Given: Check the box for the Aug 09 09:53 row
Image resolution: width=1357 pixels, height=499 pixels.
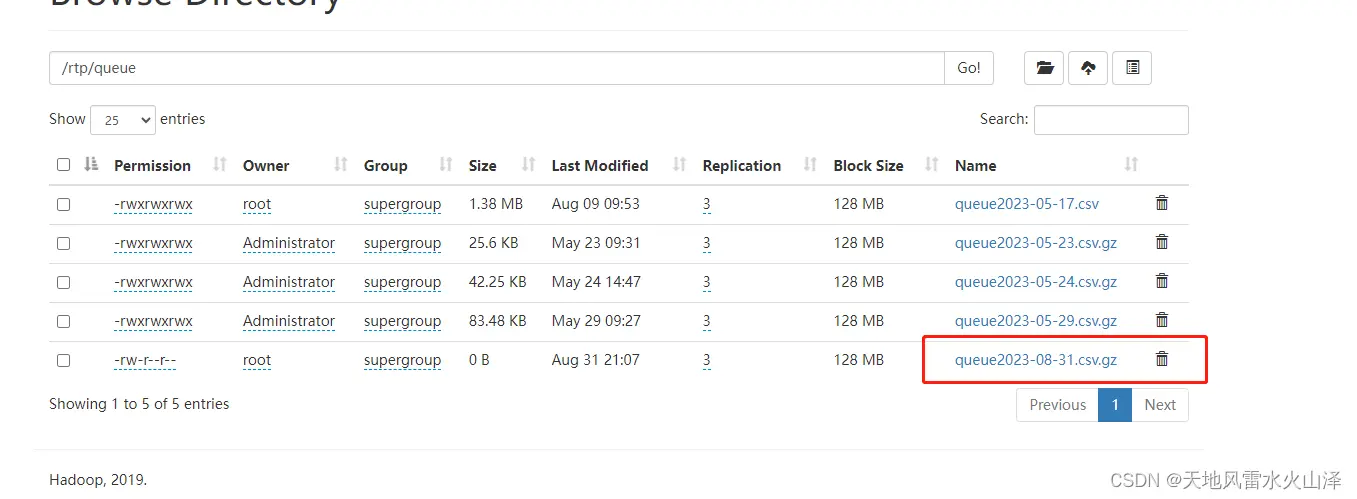Looking at the screenshot, I should (x=64, y=204).
